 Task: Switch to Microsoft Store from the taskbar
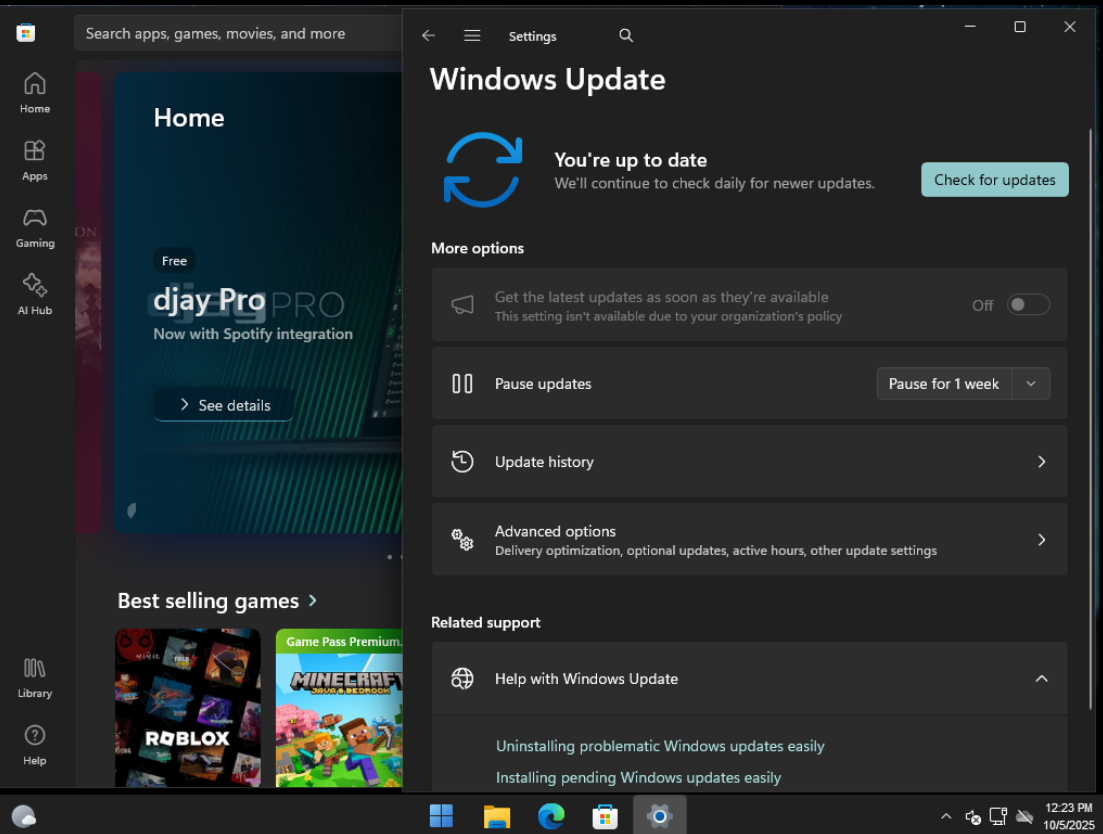tap(605, 816)
